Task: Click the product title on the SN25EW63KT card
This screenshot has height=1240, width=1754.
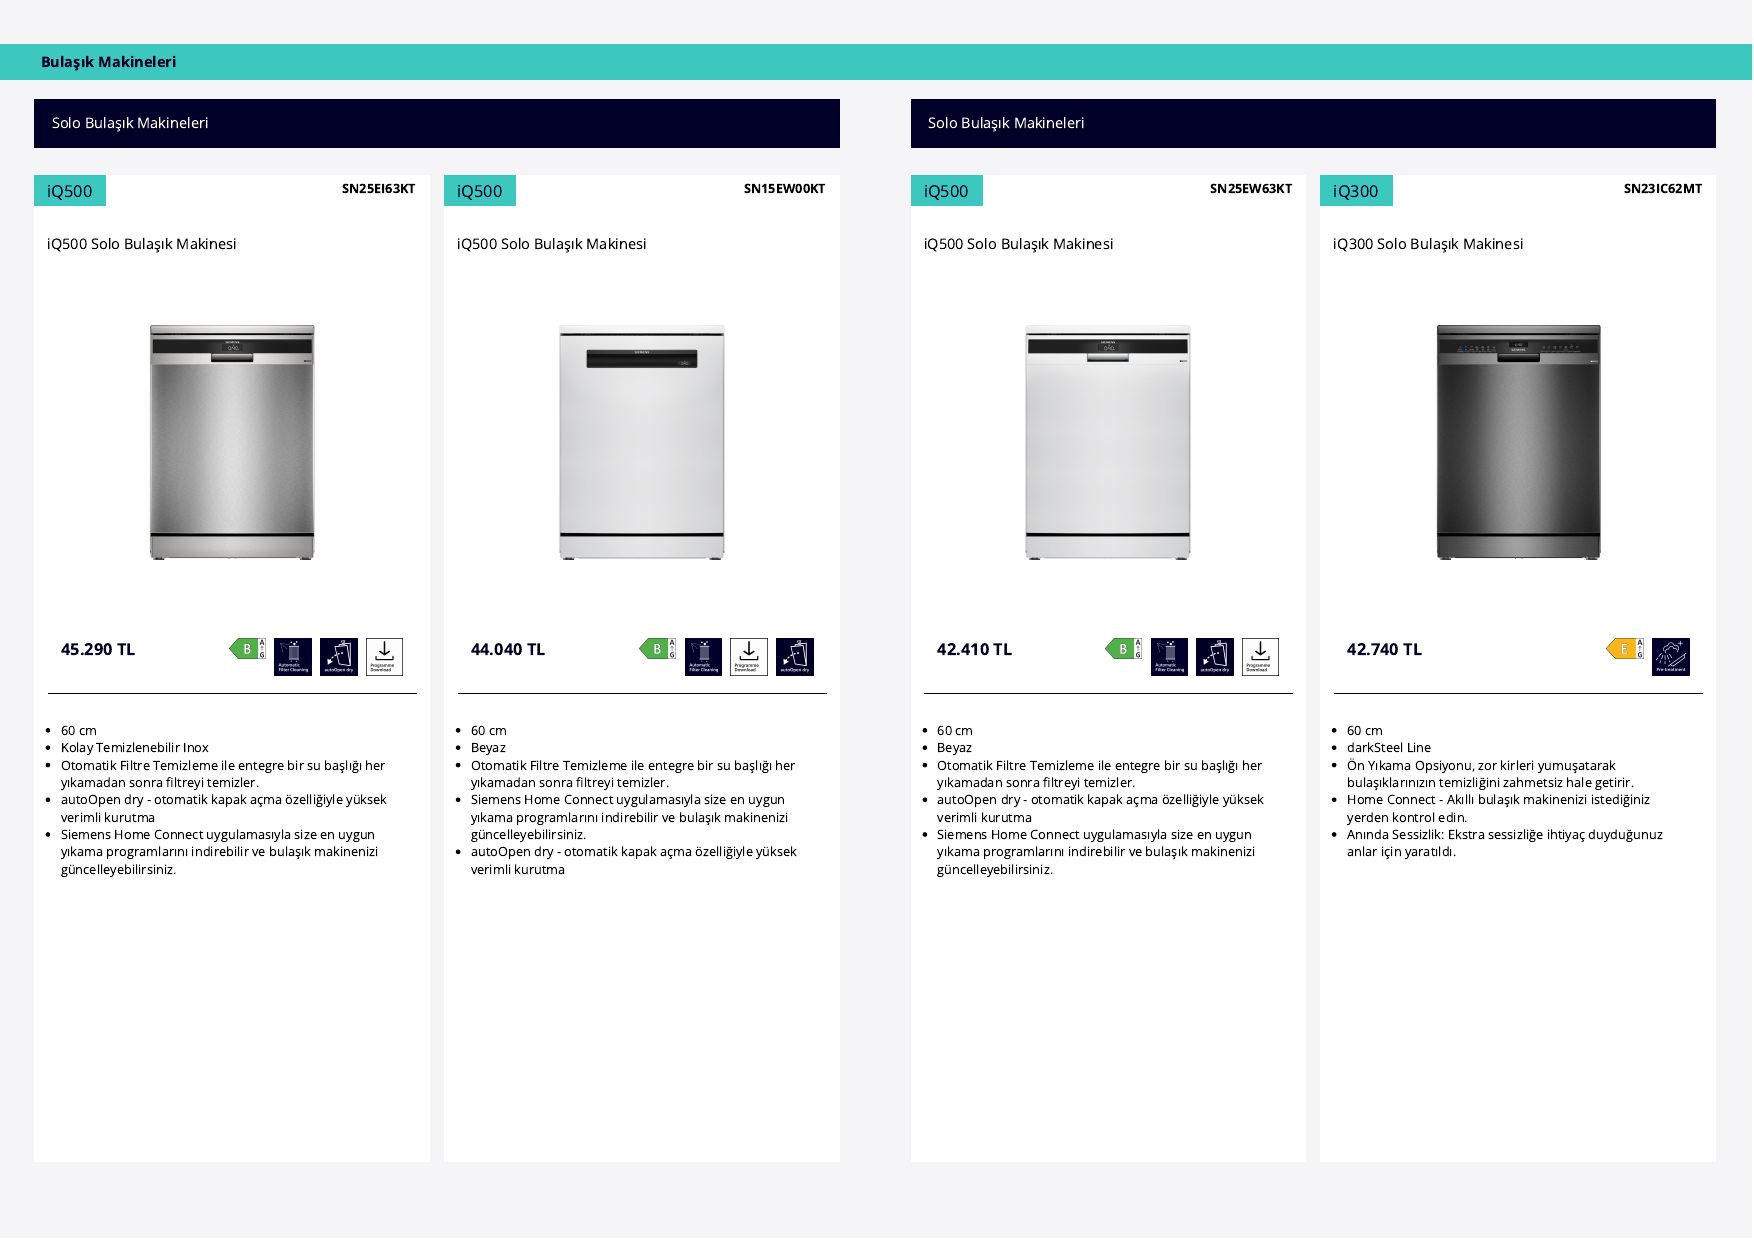Action: pos(1018,244)
